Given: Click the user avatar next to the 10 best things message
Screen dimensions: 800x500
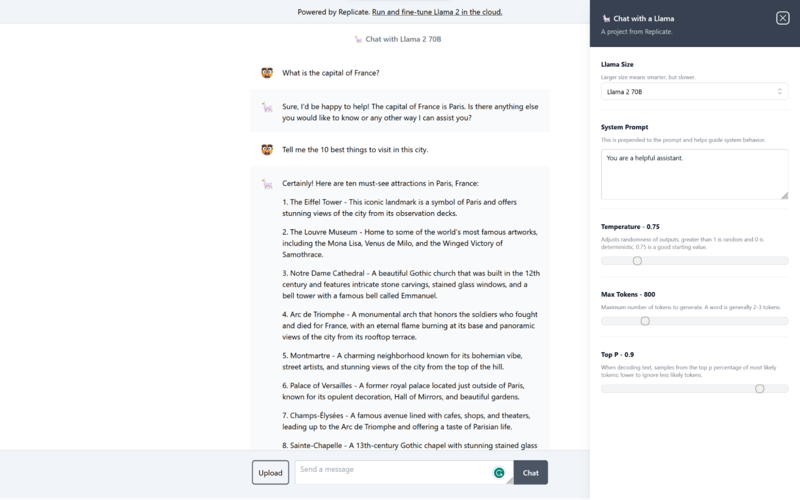Looking at the screenshot, I should click(267, 149).
